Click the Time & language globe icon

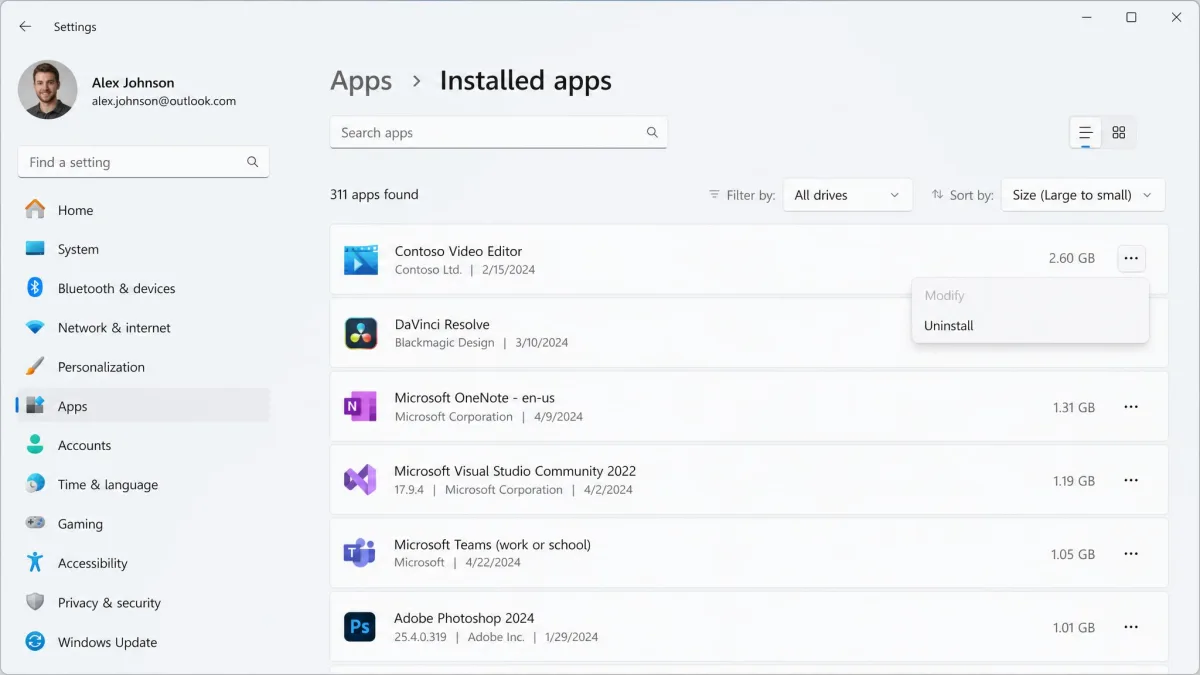click(x=35, y=484)
